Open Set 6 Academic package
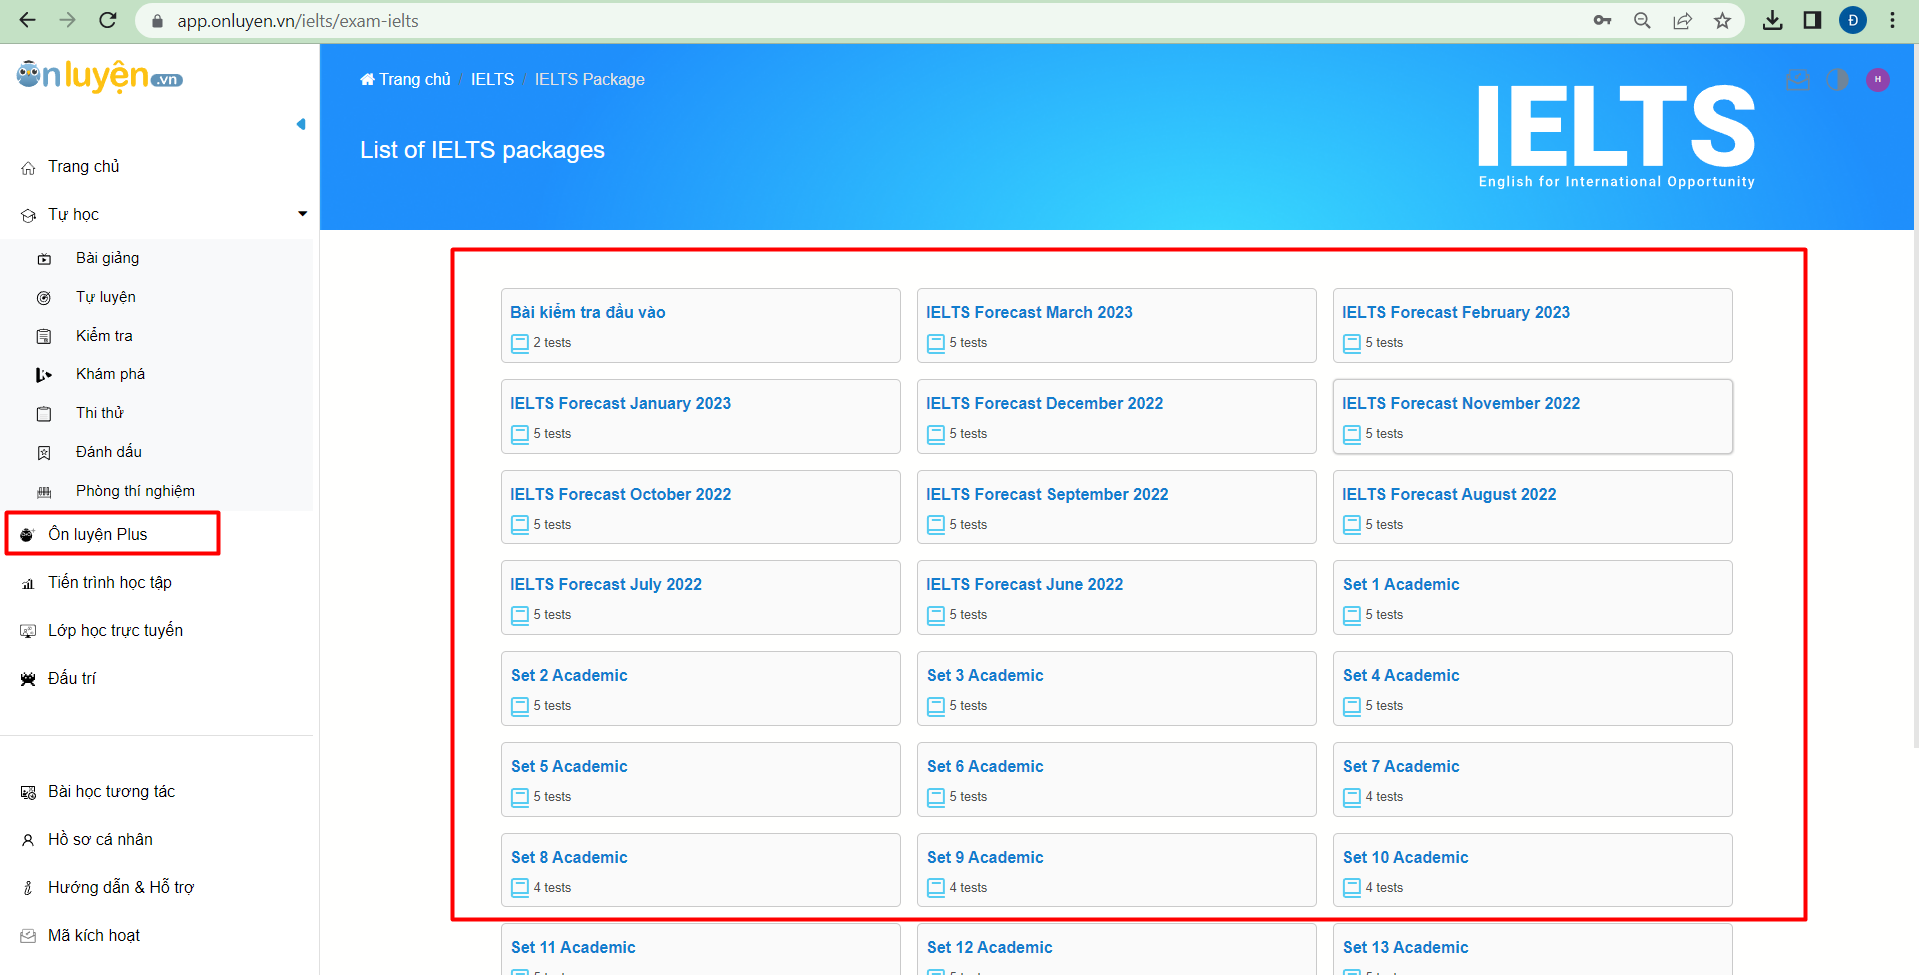Image resolution: width=1919 pixels, height=975 pixels. click(1116, 779)
